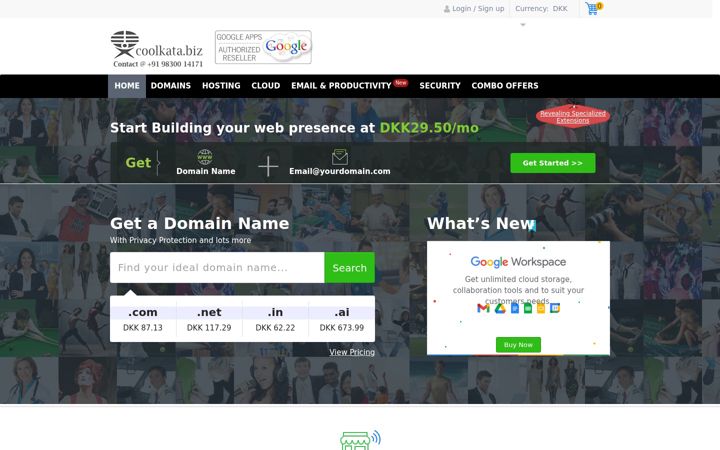Open the CLOUD menu
Screen dimensions: 720x450
265,86
